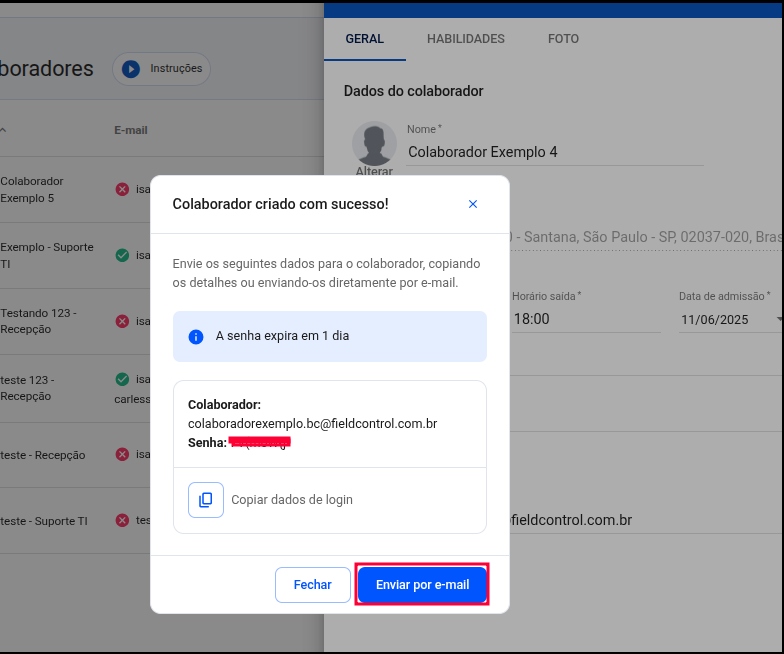Click the info icon beside password expiry notice
Viewport: 784px width, 654px height.
[x=196, y=336]
